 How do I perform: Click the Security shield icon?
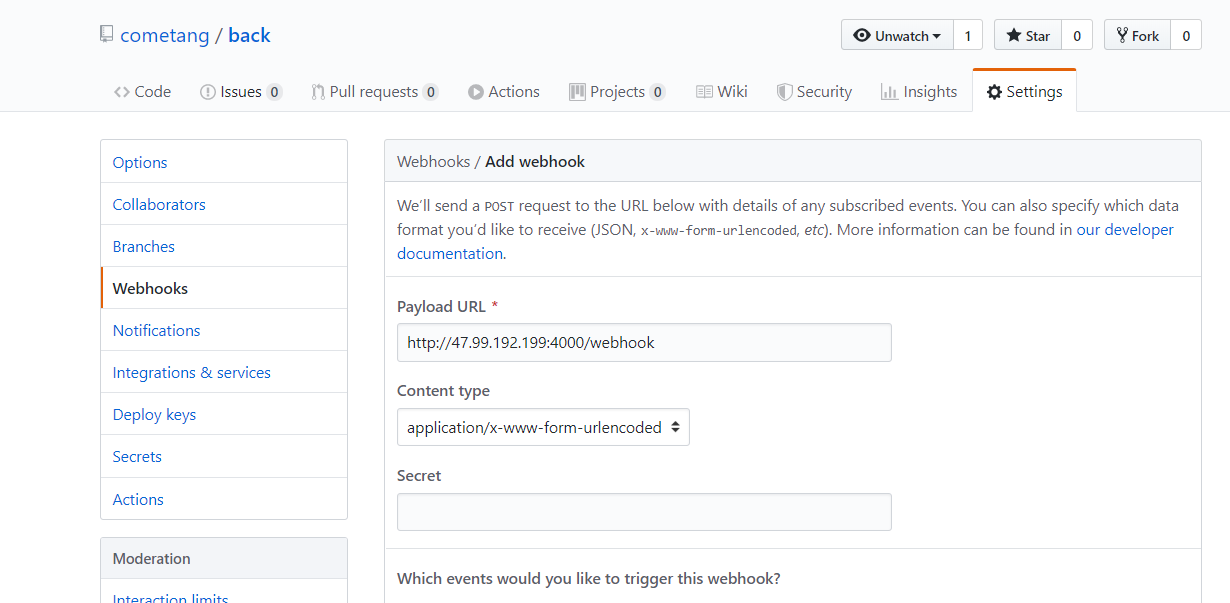(x=785, y=92)
